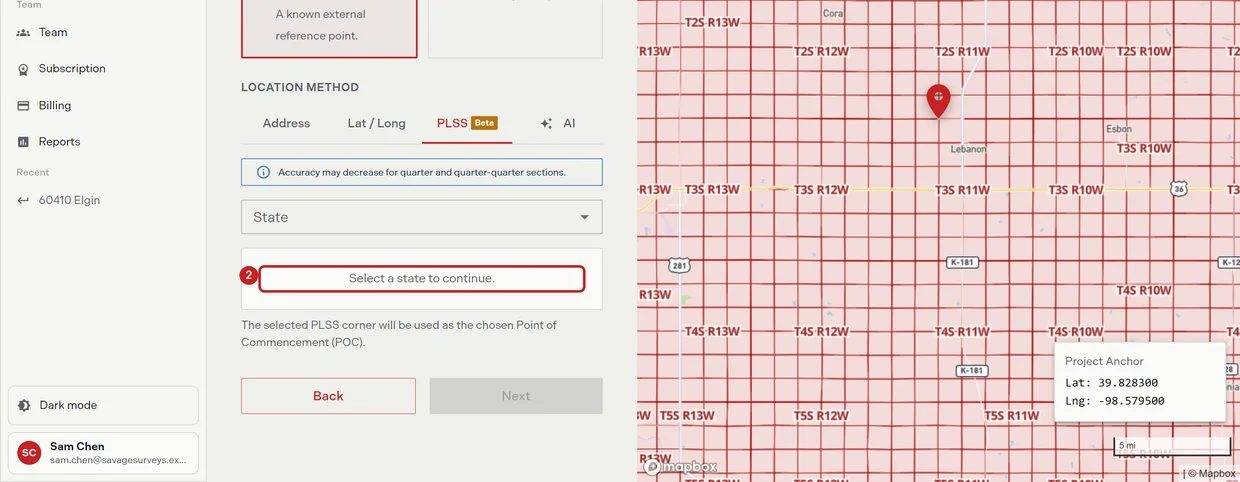Image resolution: width=1240 pixels, height=482 pixels.
Task: Click the Project Anchor heading
Action: pyautogui.click(x=1104, y=361)
